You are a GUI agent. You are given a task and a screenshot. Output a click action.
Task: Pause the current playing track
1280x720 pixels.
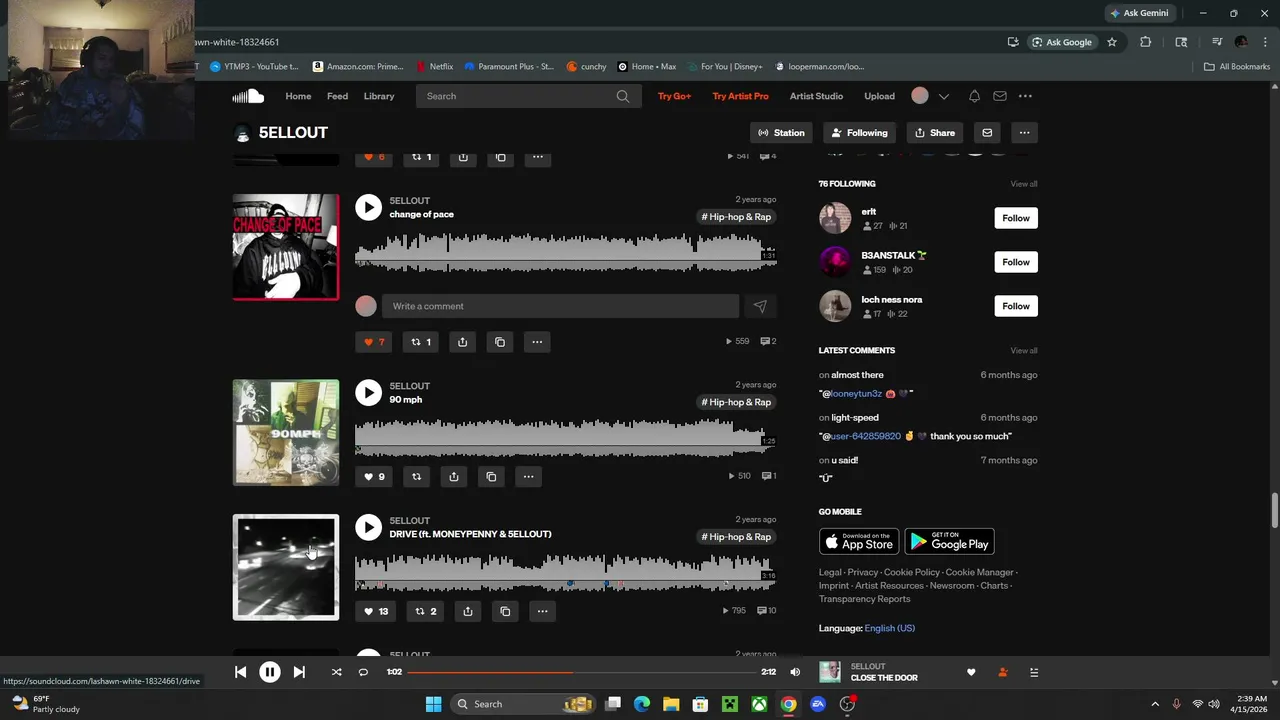pyautogui.click(x=270, y=672)
